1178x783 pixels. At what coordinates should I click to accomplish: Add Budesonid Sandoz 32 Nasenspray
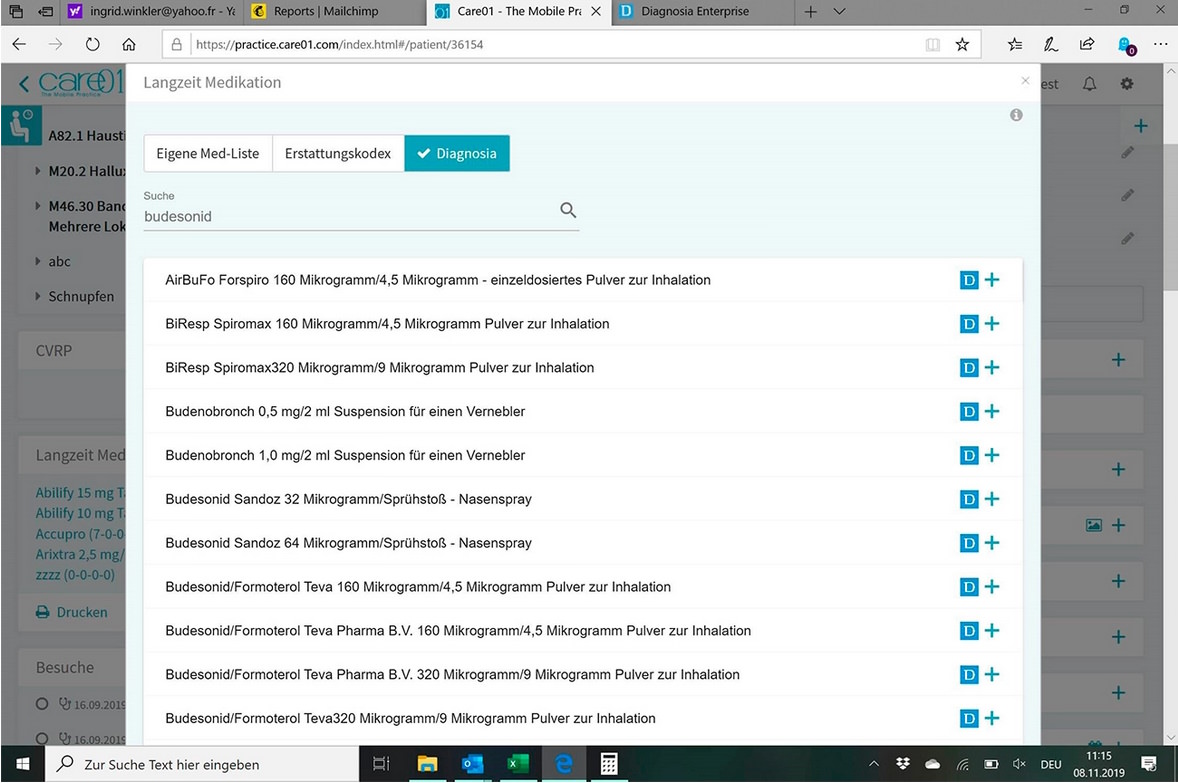(x=992, y=499)
